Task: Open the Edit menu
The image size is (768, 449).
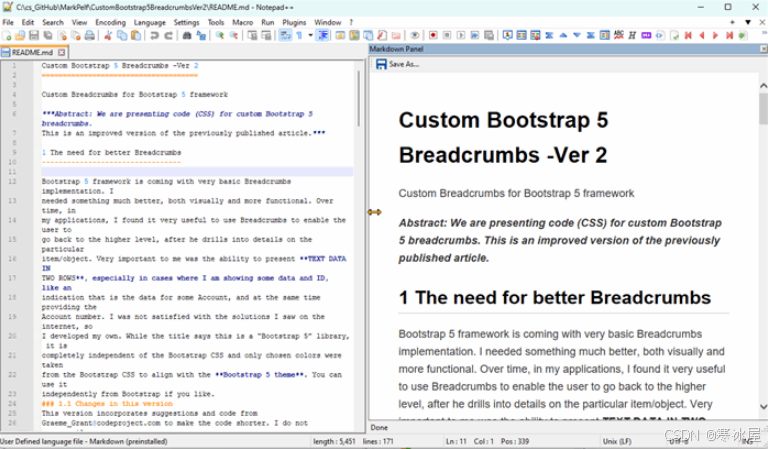Action: click(28, 23)
